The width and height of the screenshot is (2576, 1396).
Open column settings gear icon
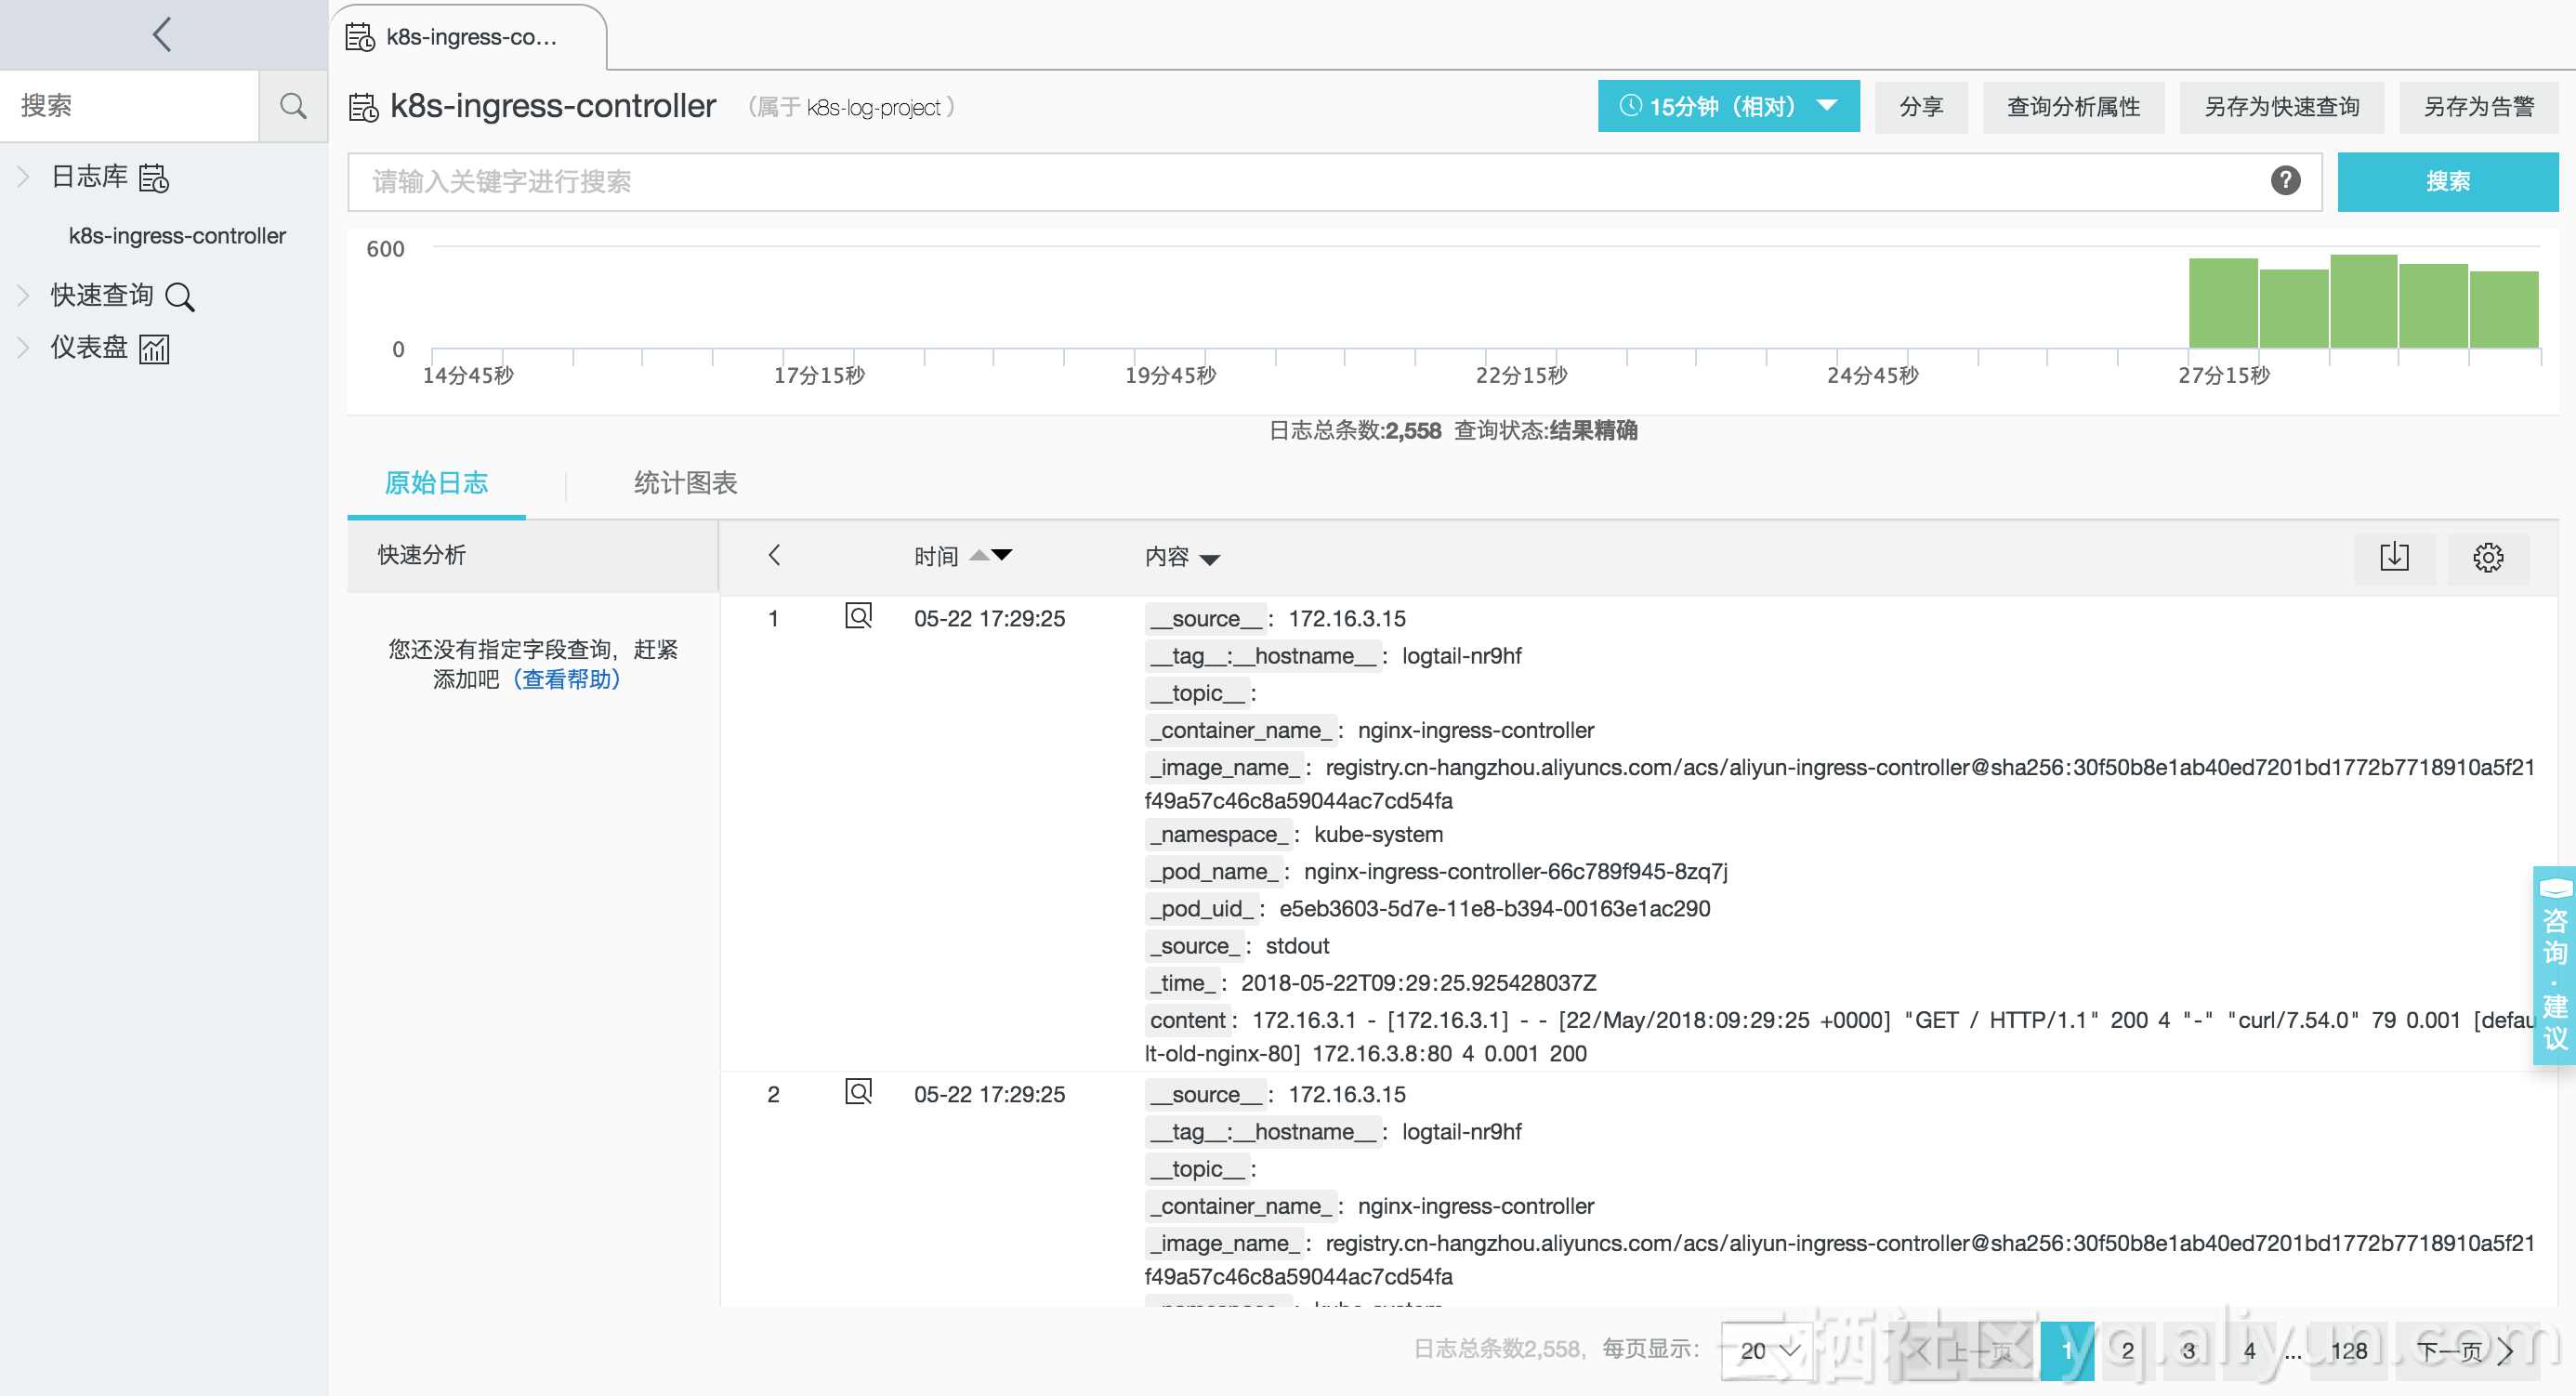(2488, 557)
